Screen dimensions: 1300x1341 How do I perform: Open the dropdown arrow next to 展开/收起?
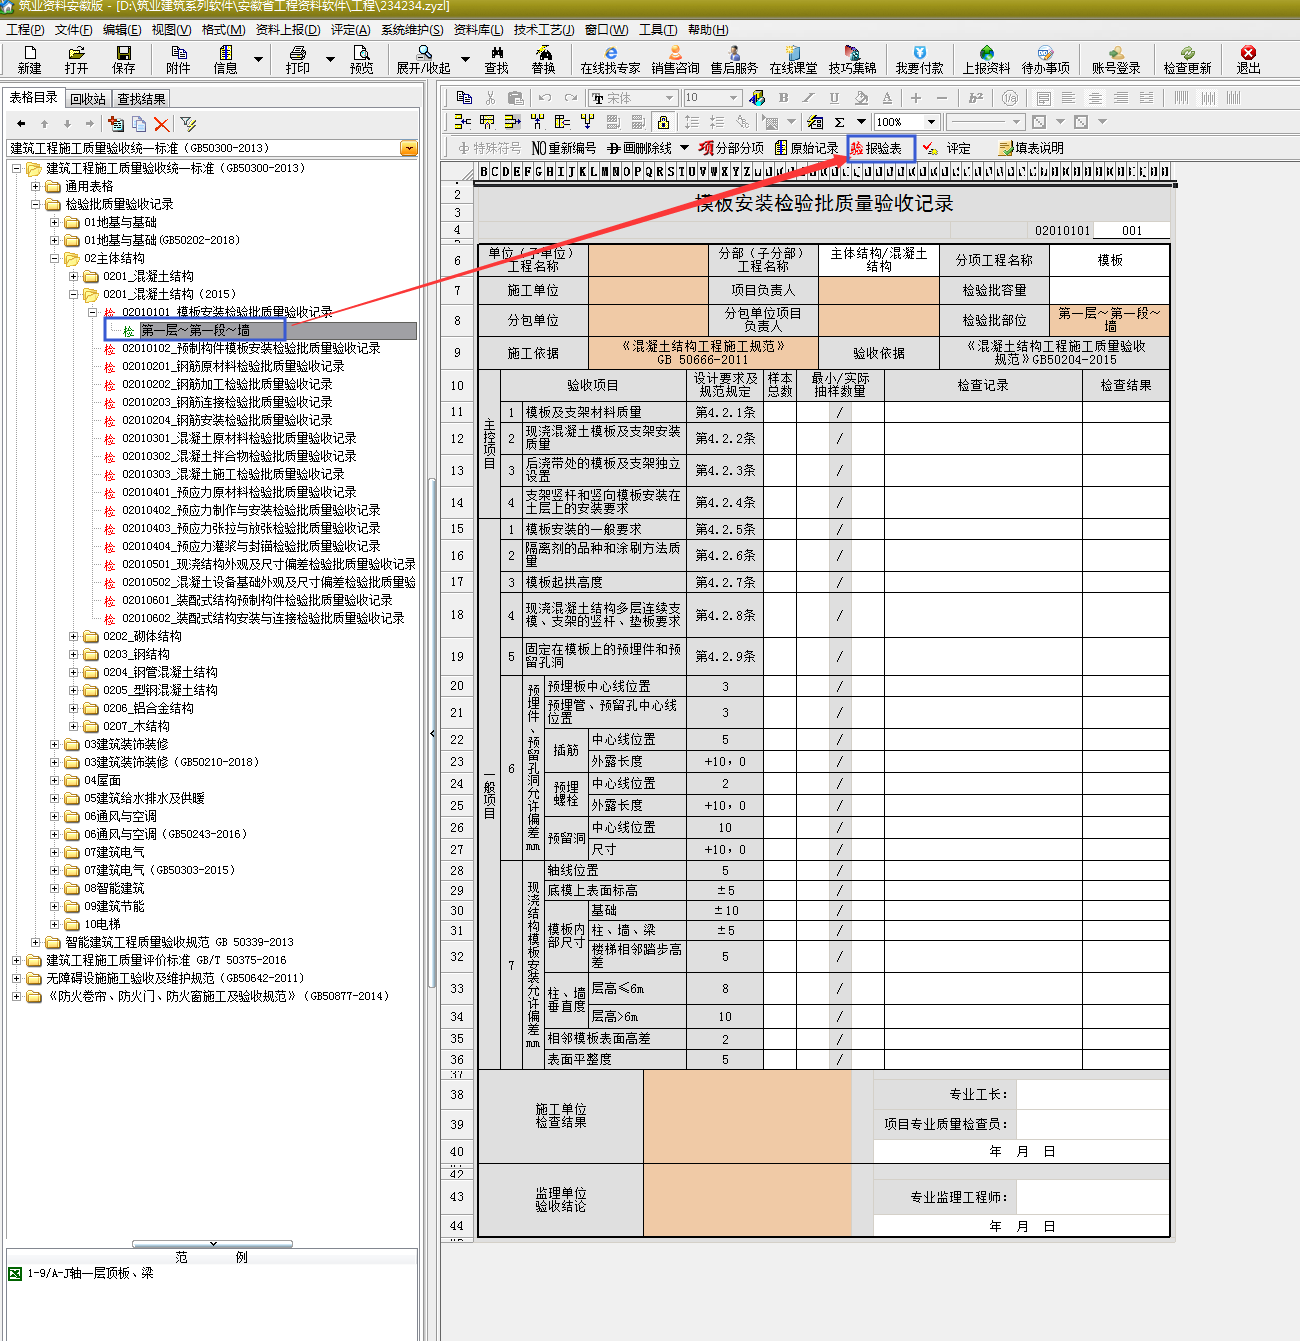click(465, 60)
